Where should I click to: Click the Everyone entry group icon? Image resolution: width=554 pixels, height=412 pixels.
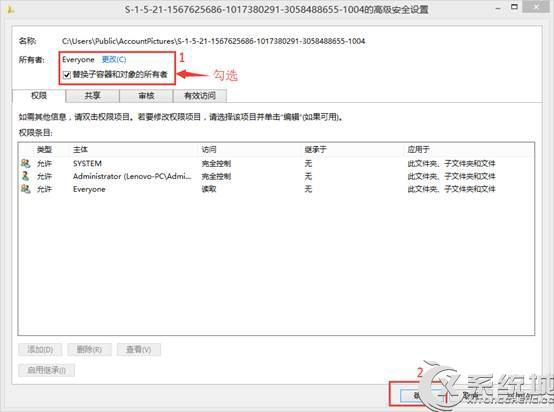pyautogui.click(x=25, y=189)
